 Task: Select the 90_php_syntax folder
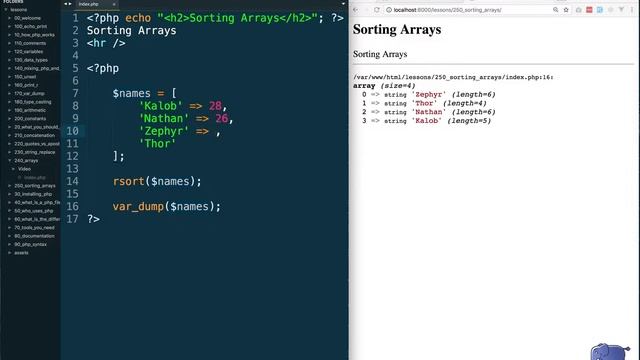point(30,244)
